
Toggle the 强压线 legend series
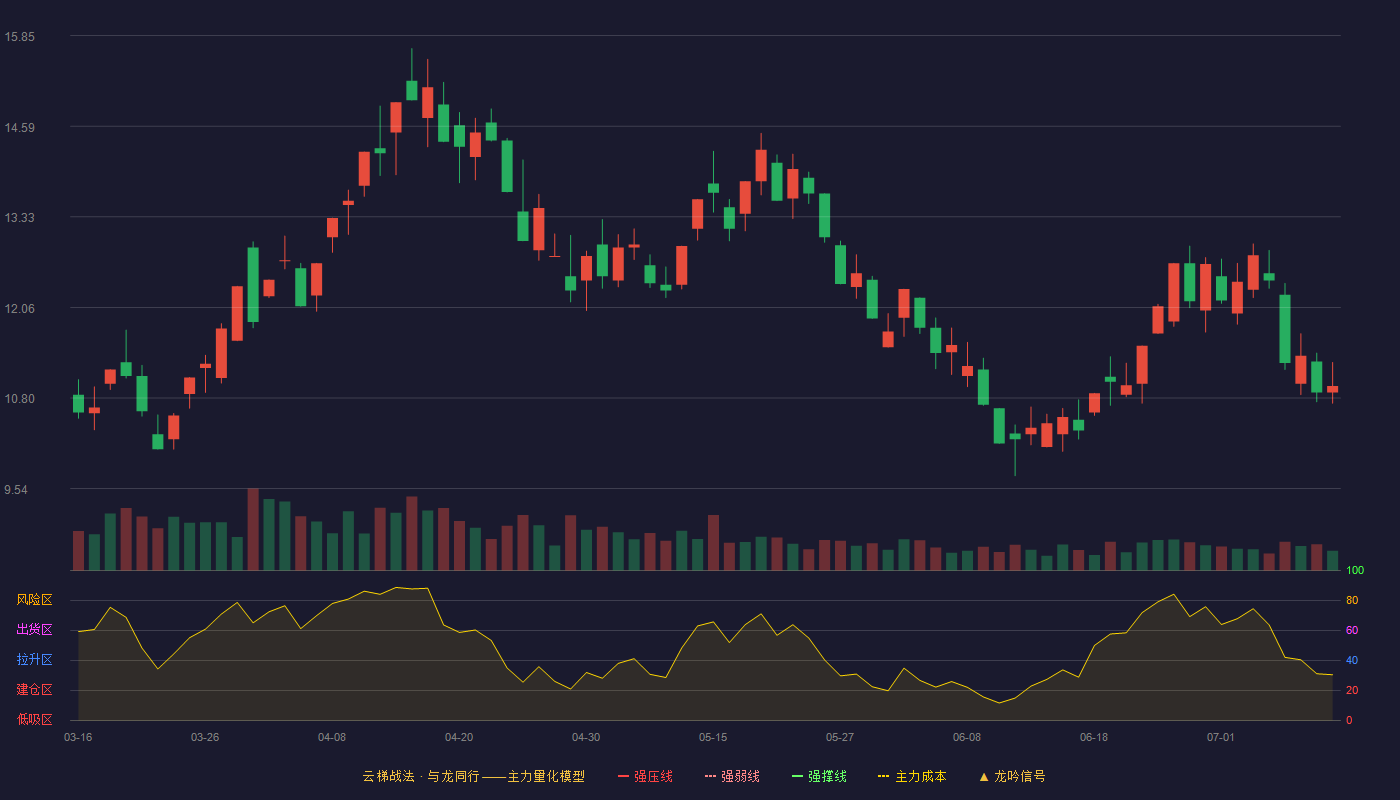(645, 776)
